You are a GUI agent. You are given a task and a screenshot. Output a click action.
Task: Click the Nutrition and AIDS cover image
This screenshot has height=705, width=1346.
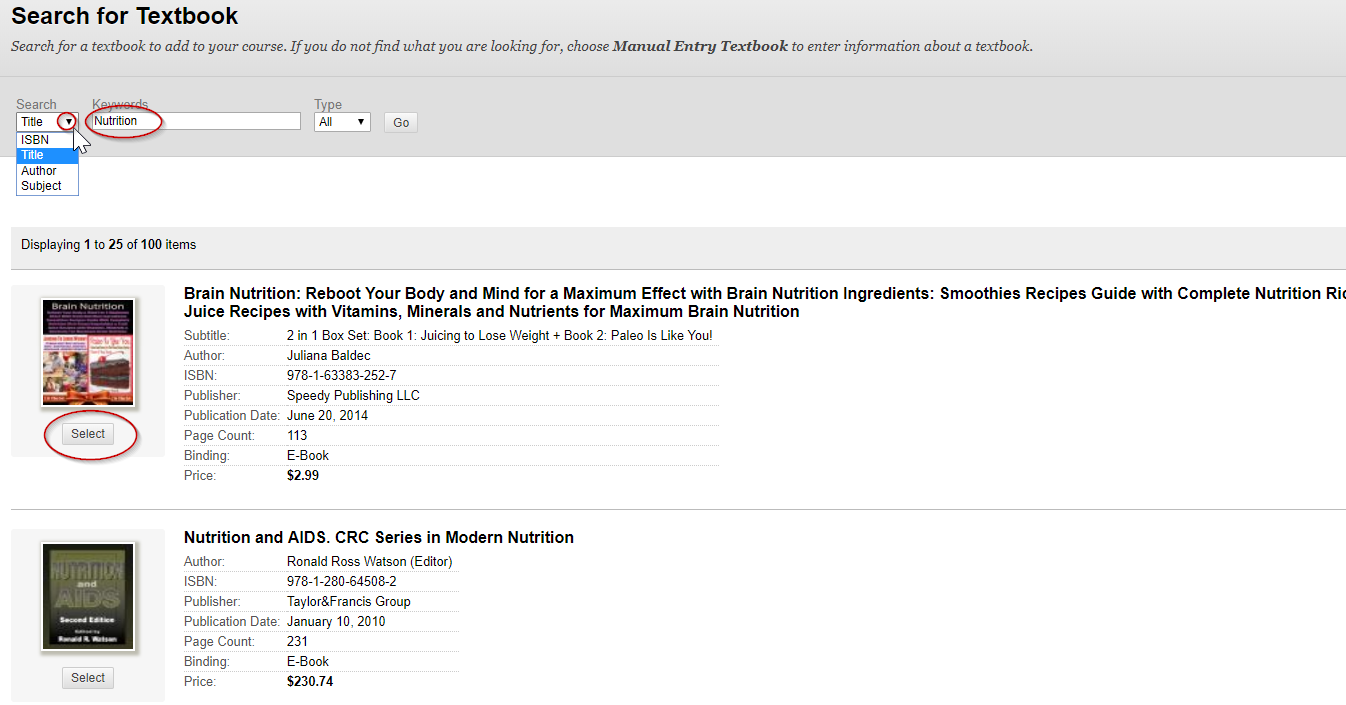pos(88,597)
